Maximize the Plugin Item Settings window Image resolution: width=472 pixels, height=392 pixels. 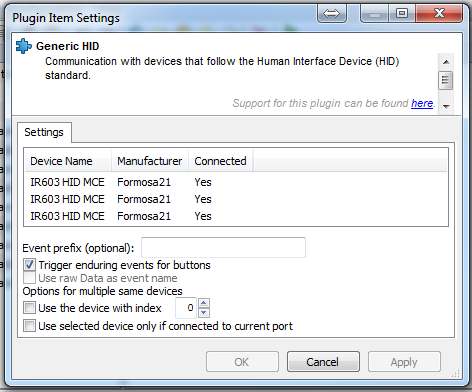point(402,13)
